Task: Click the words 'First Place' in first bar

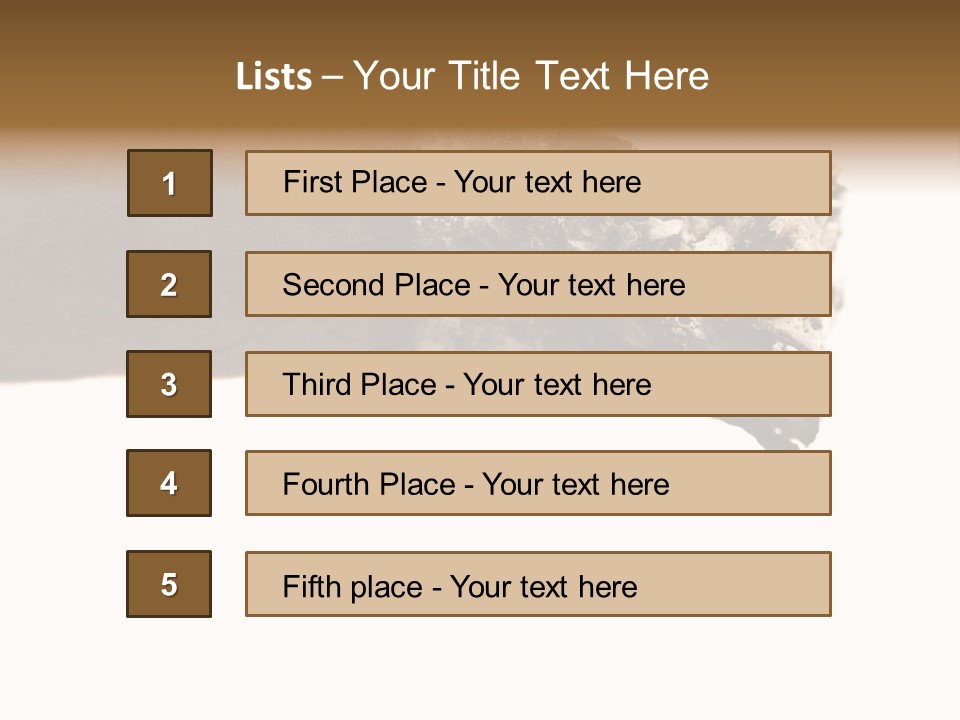Action: tap(356, 182)
